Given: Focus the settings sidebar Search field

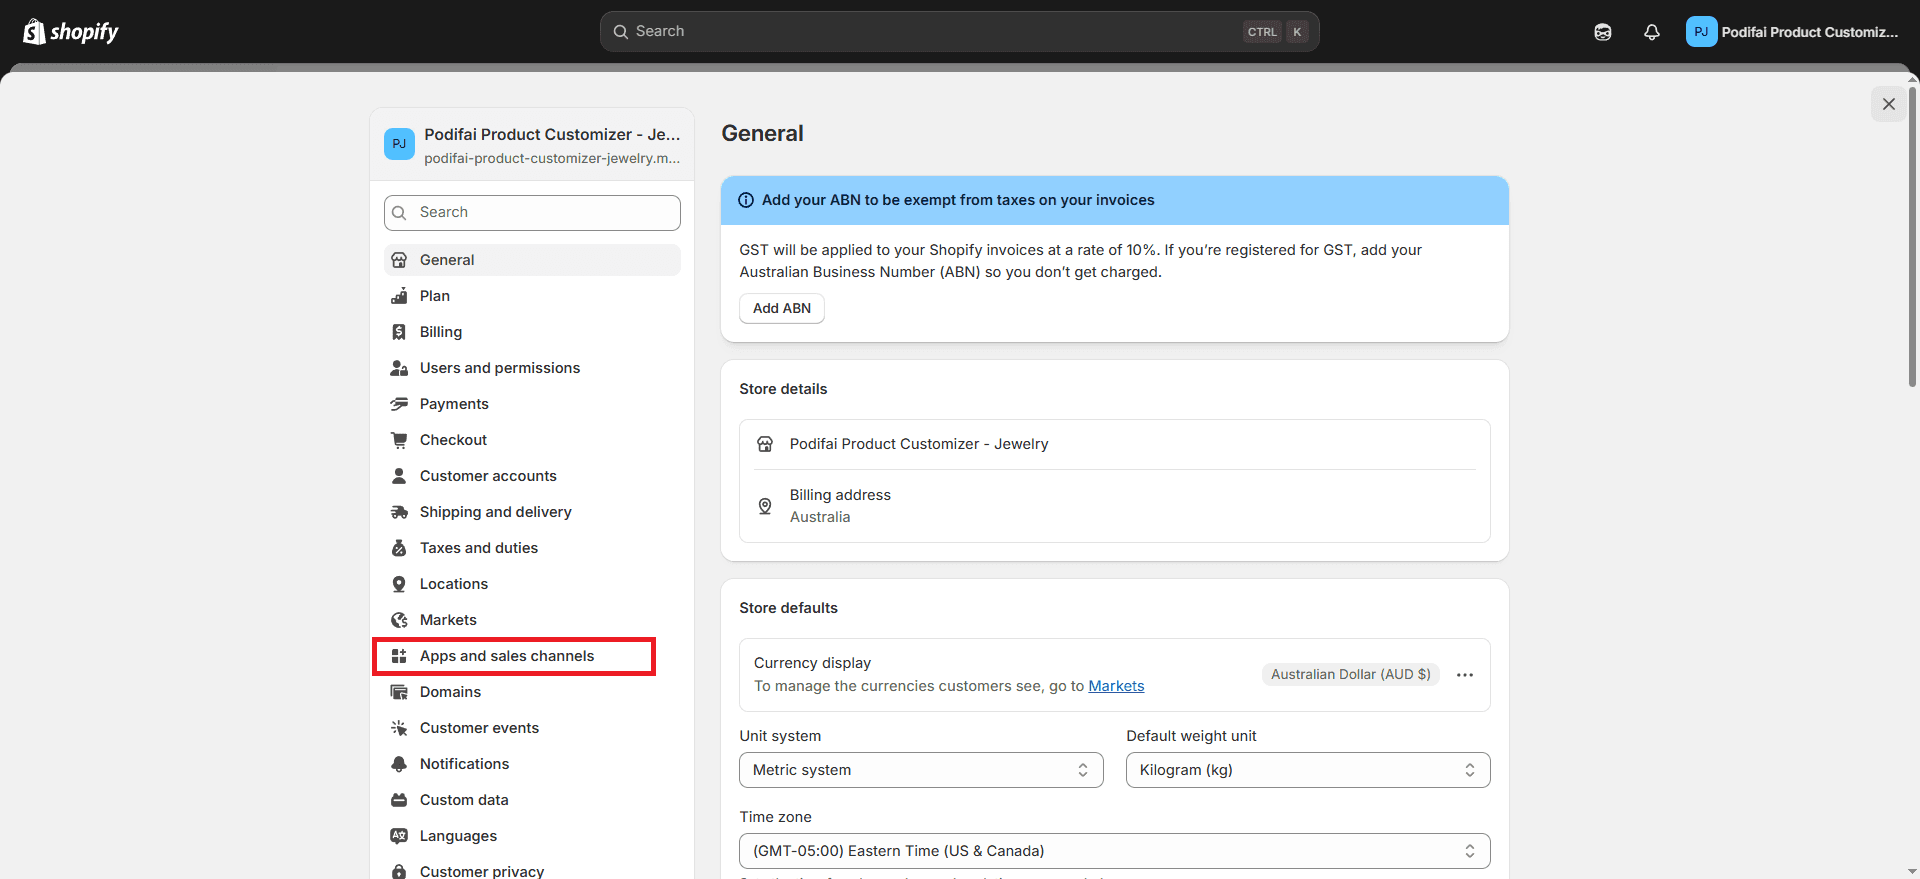Looking at the screenshot, I should pos(532,213).
